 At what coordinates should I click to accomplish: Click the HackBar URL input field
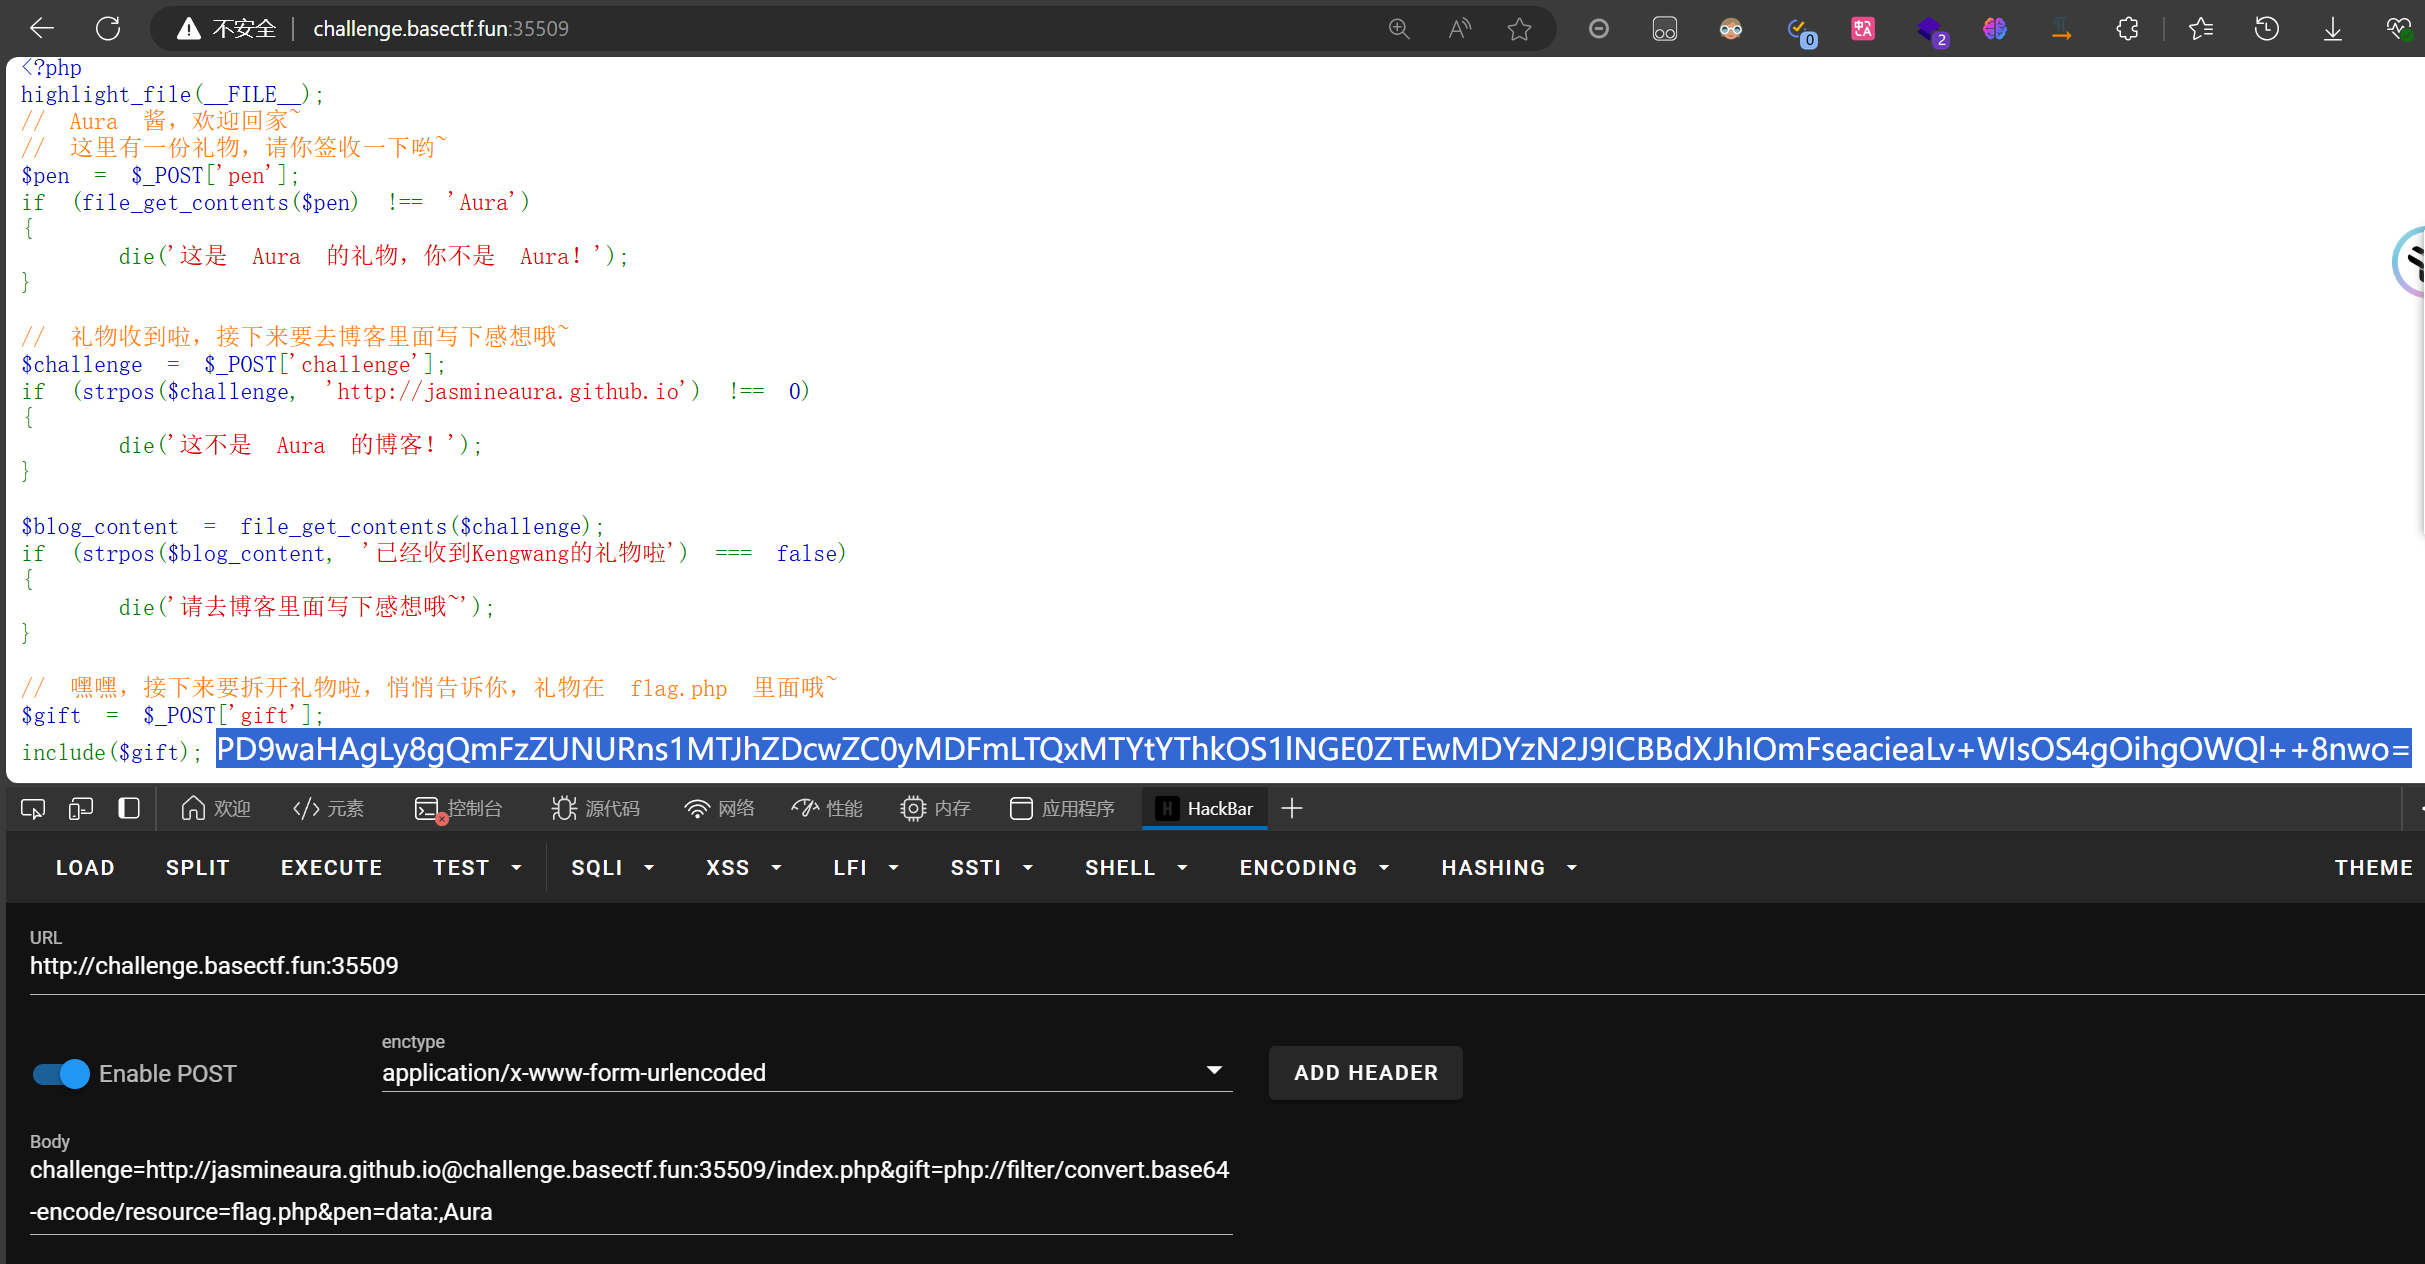(1227, 966)
